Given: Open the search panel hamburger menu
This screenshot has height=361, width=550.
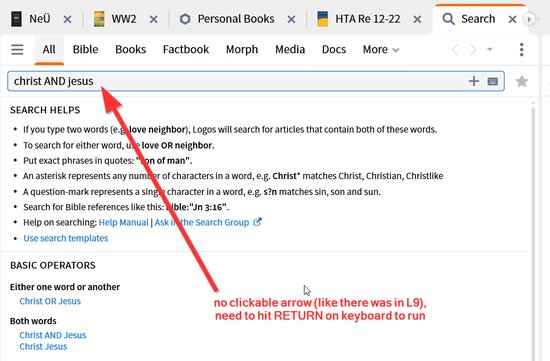Looking at the screenshot, I should coord(17,49).
